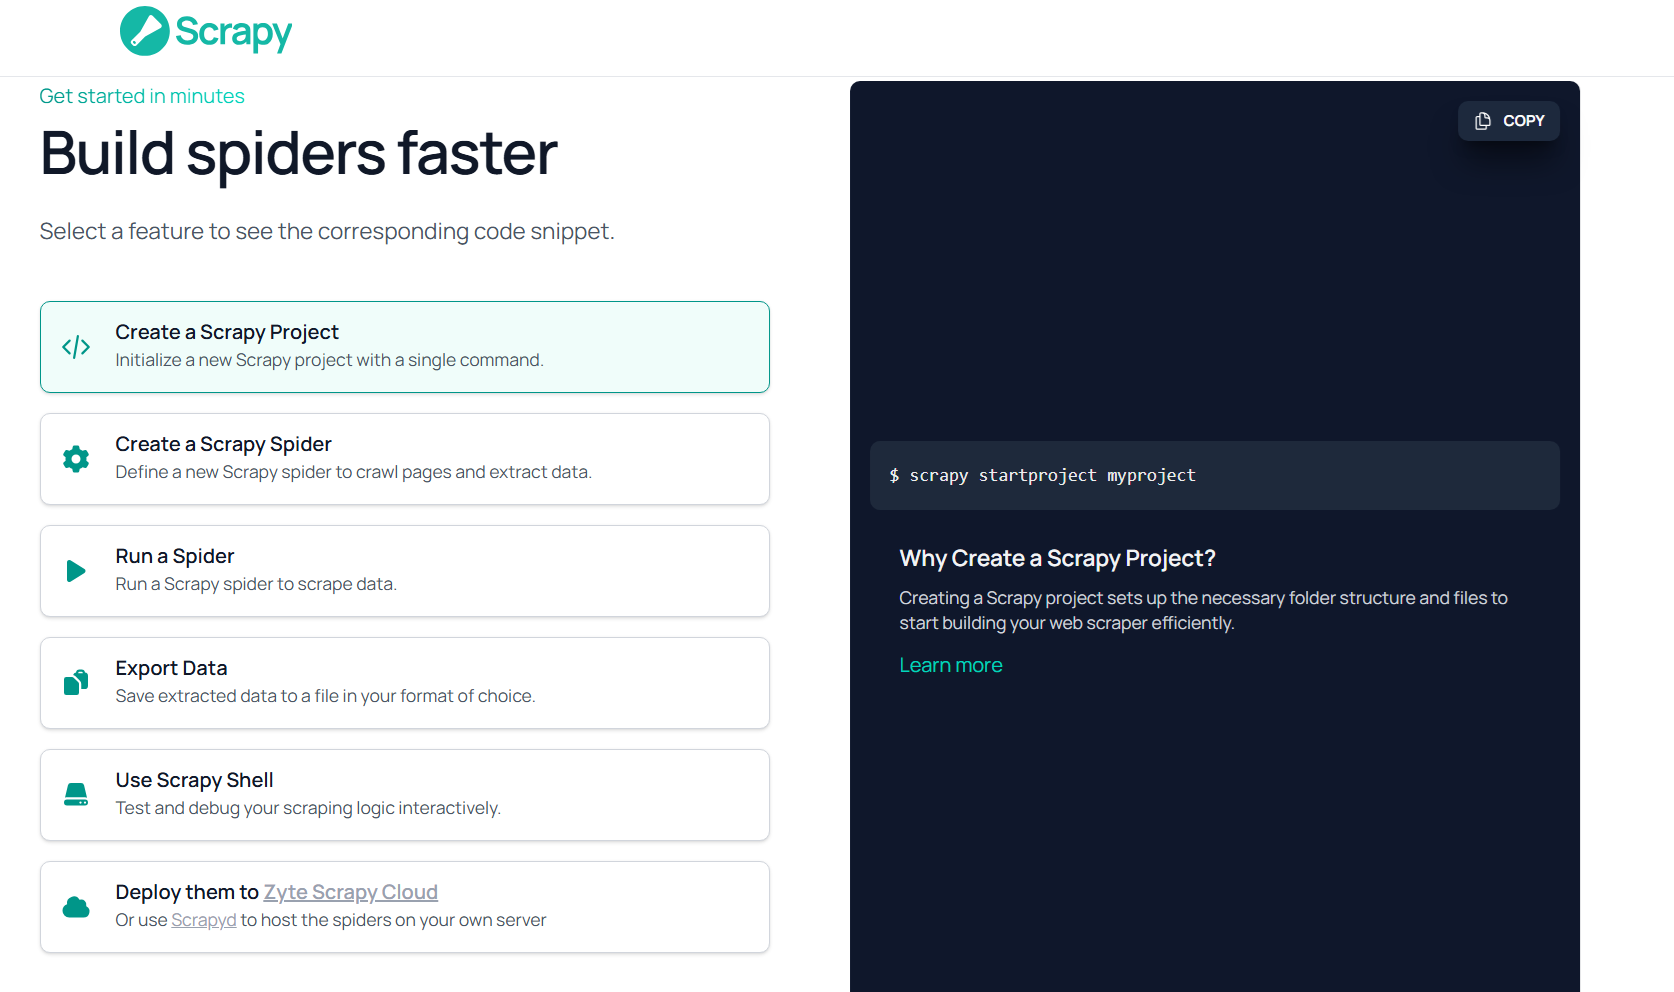Image resolution: width=1674 pixels, height=992 pixels.
Task: Click the Scrapy wordmark text
Action: tap(233, 32)
